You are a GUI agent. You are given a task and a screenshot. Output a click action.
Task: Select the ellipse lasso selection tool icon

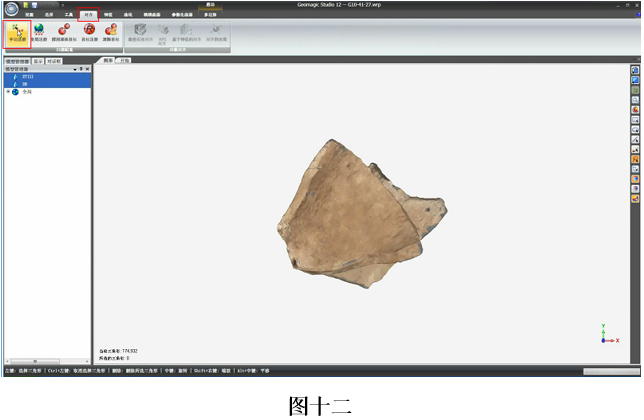635,130
